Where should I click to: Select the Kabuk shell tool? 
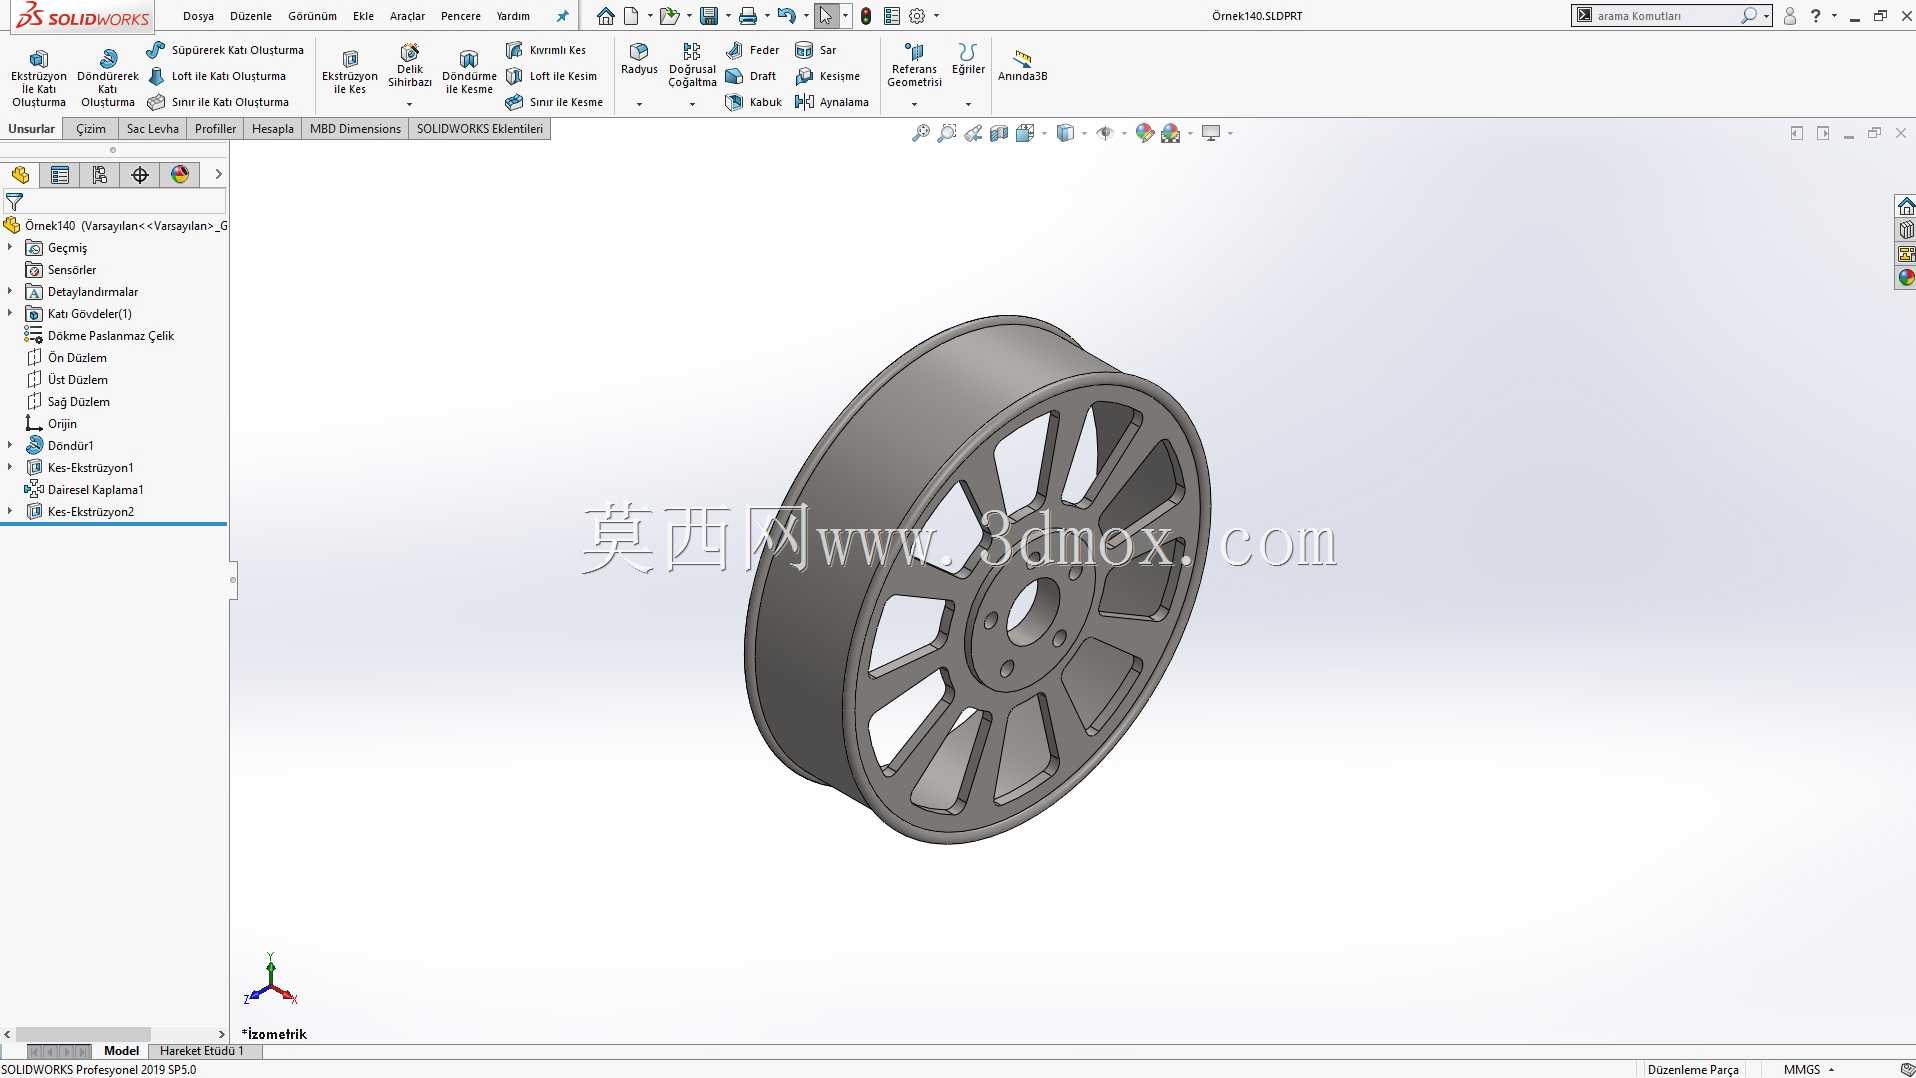754,102
